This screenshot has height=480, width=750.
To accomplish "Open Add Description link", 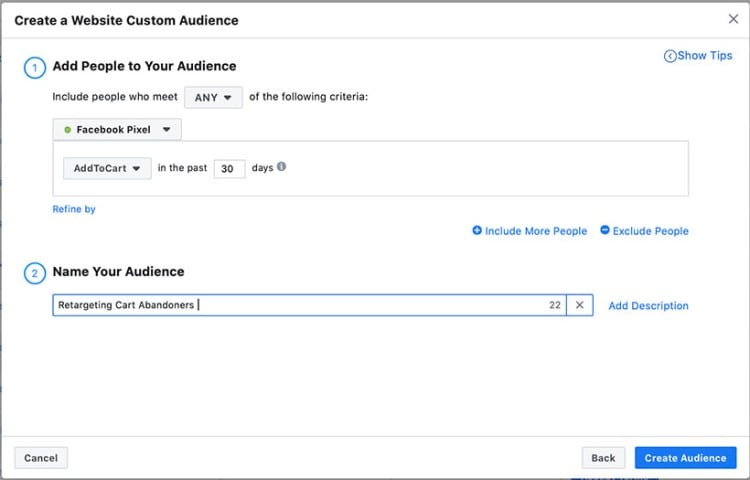I will pyautogui.click(x=648, y=306).
